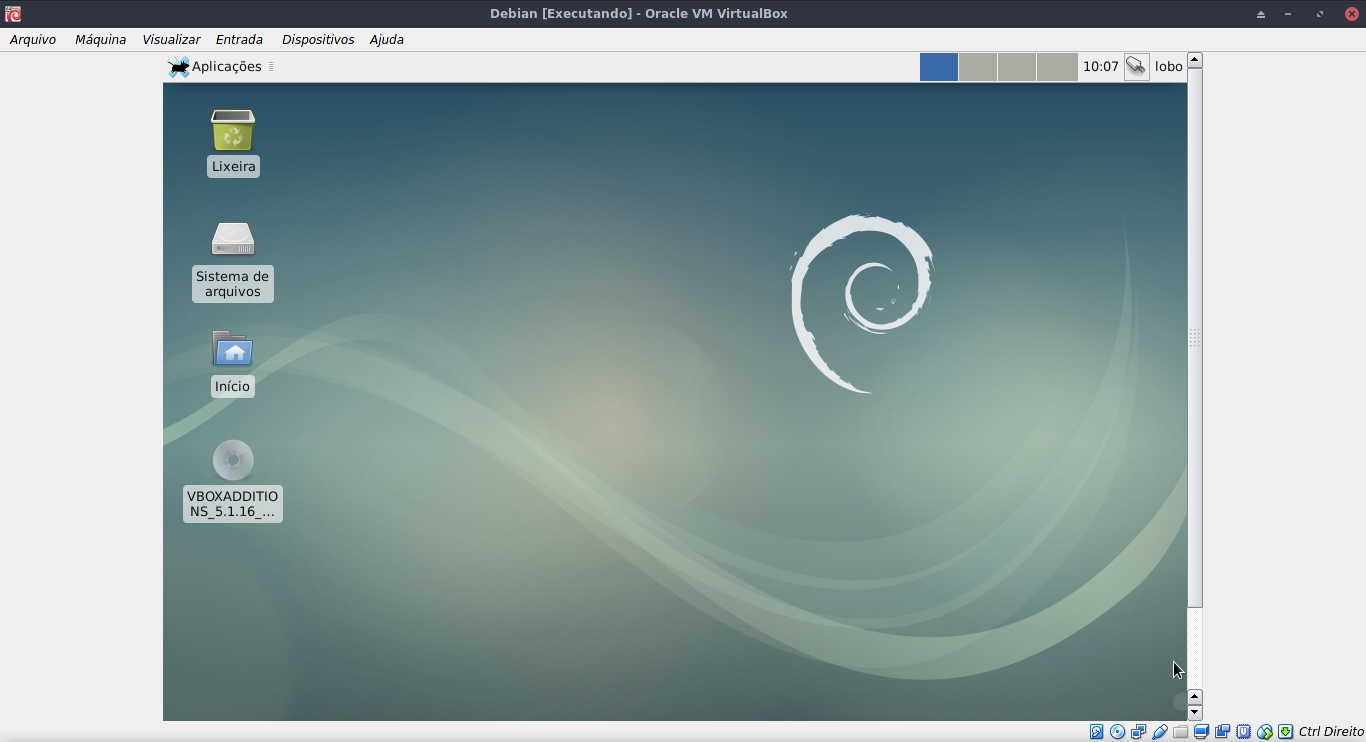Click the Xfce mouse logo beside Aplicações
Viewport: 1366px width, 742px height.
(178, 67)
